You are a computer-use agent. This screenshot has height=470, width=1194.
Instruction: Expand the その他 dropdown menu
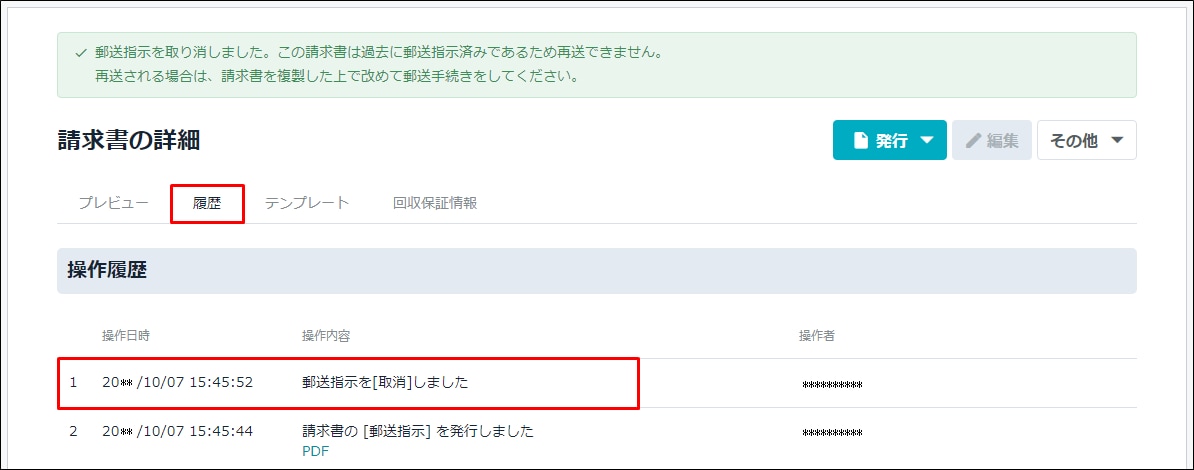click(1087, 140)
